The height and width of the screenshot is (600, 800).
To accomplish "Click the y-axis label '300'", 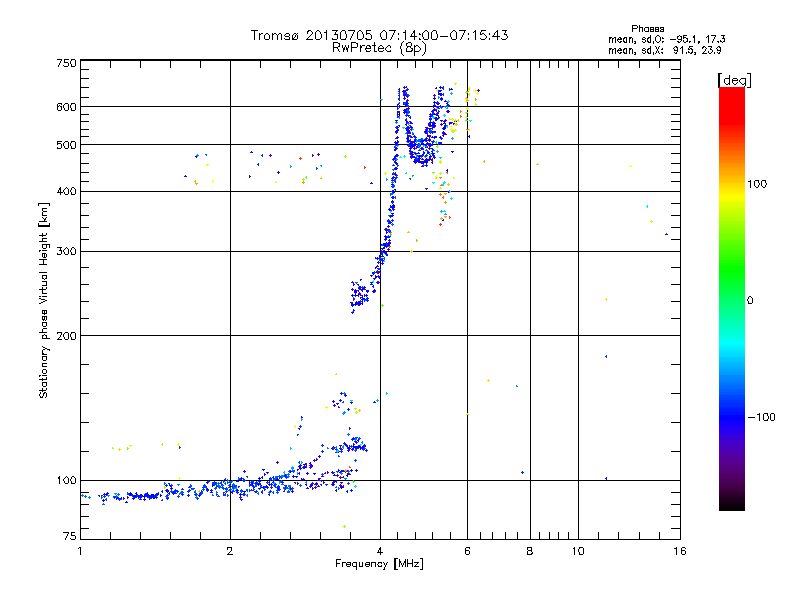I will point(66,252).
